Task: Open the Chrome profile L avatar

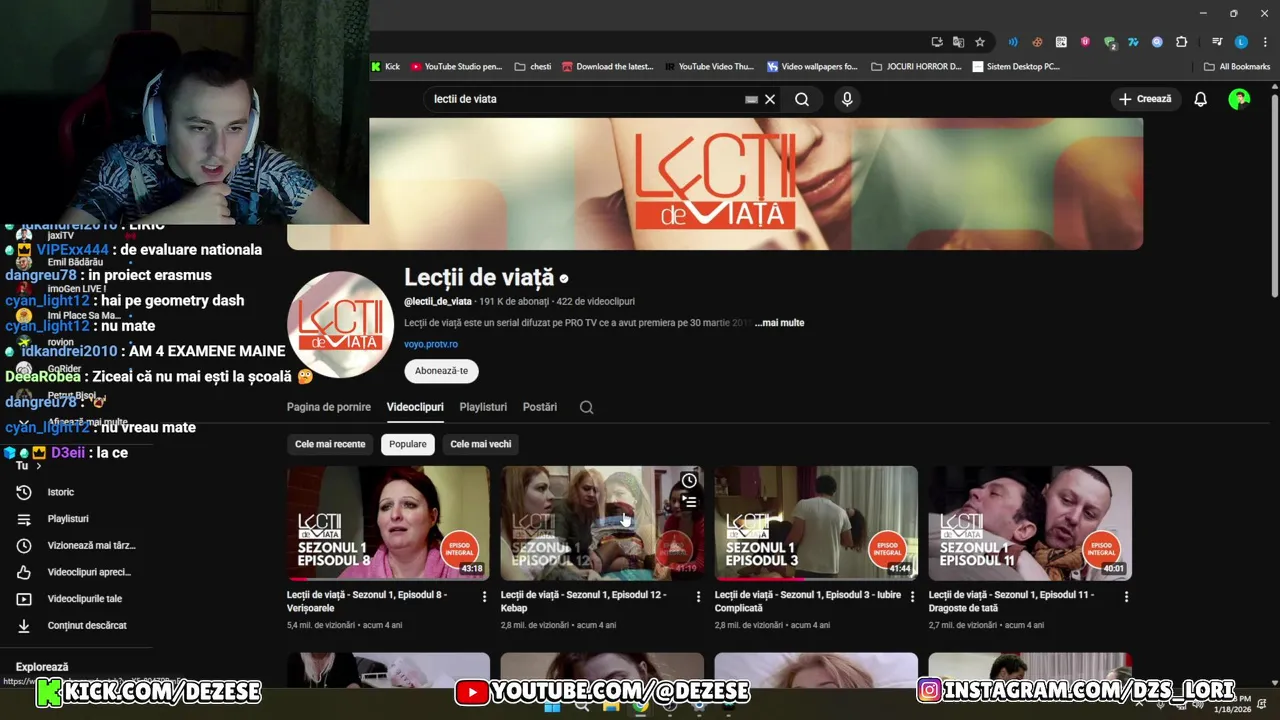Action: click(1241, 42)
